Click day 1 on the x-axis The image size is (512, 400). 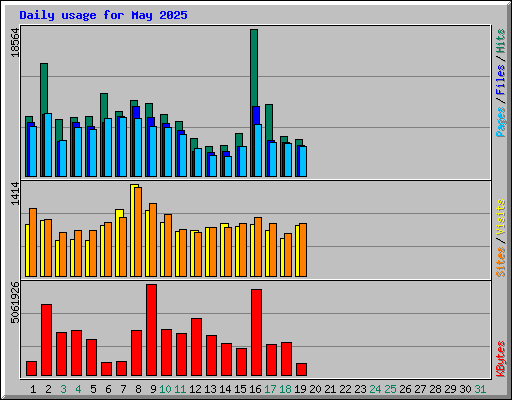[x=33, y=389]
